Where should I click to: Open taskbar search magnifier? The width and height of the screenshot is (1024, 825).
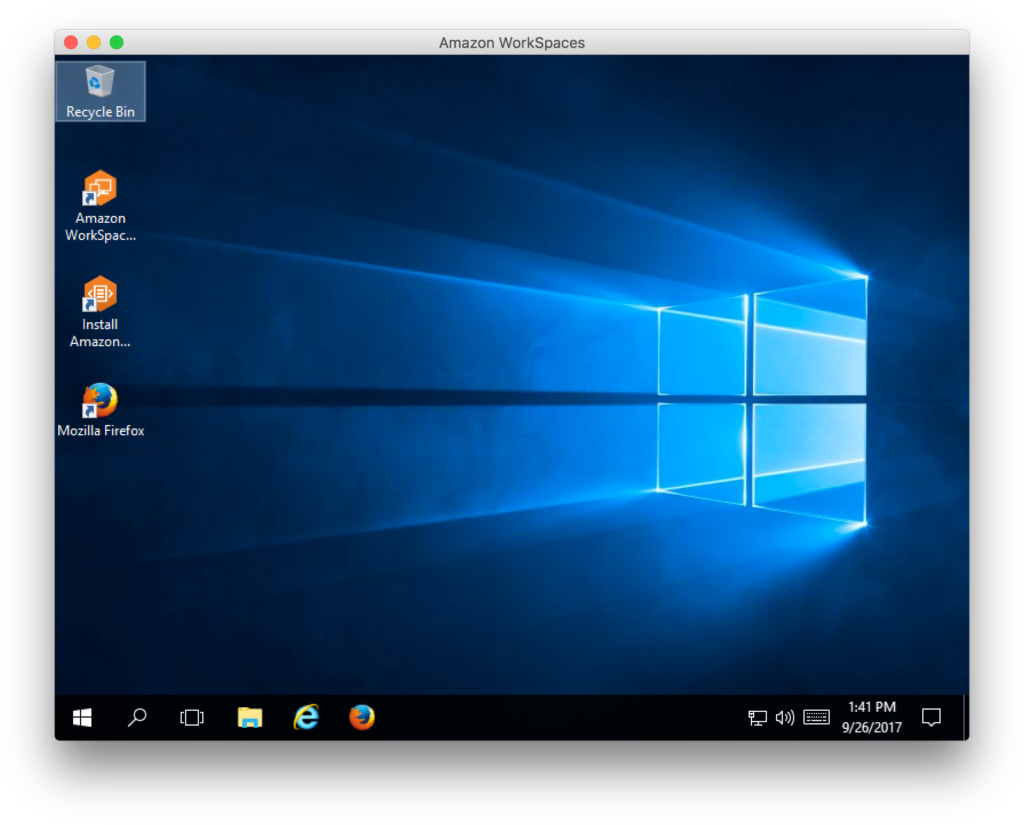[x=137, y=717]
